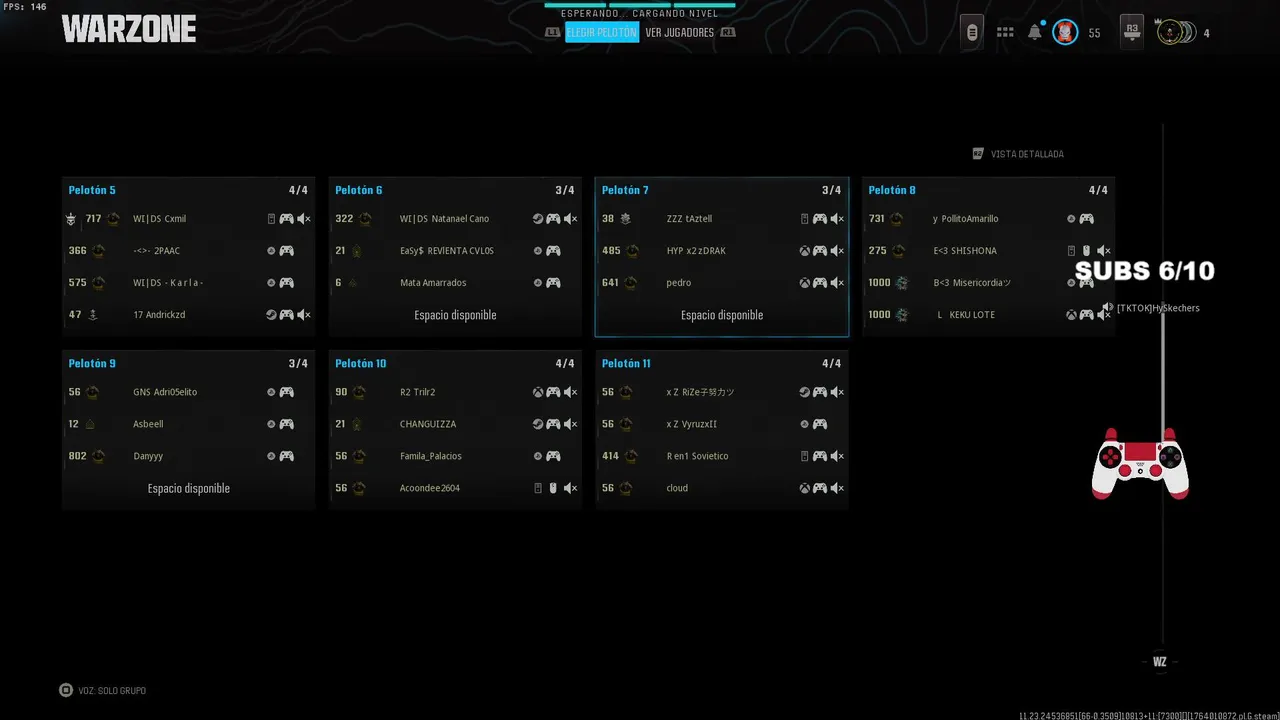
Task: Toggle mute for xZ RiZe
Action: click(x=837, y=393)
